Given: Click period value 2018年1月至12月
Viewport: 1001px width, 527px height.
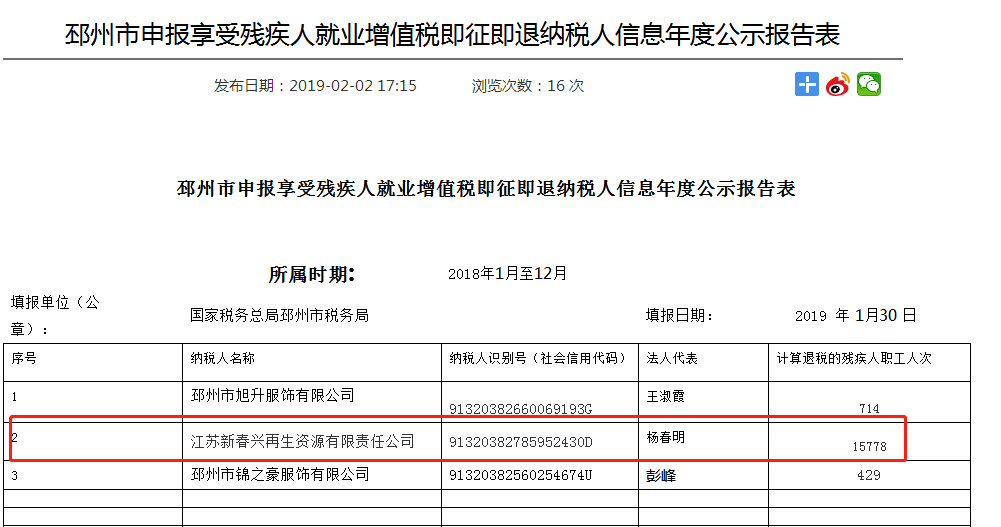Looking at the screenshot, I should tap(508, 274).
